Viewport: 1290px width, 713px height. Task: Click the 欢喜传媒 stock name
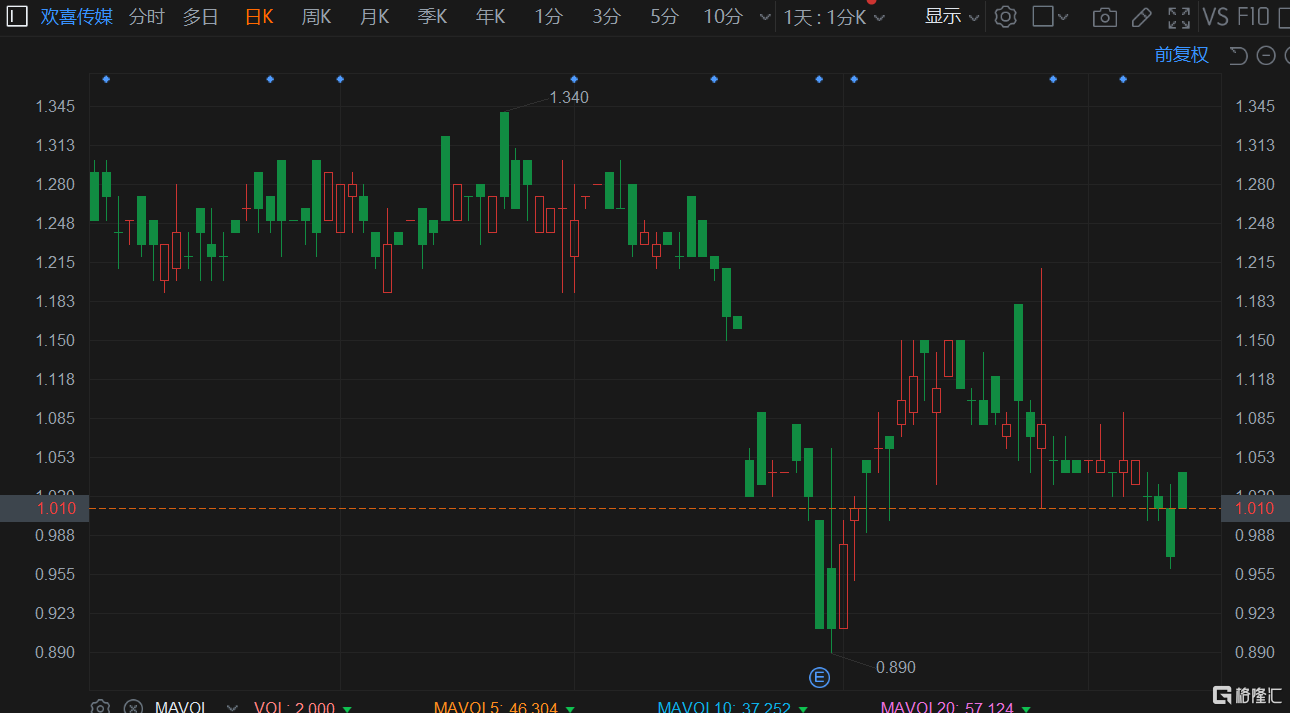(x=77, y=16)
